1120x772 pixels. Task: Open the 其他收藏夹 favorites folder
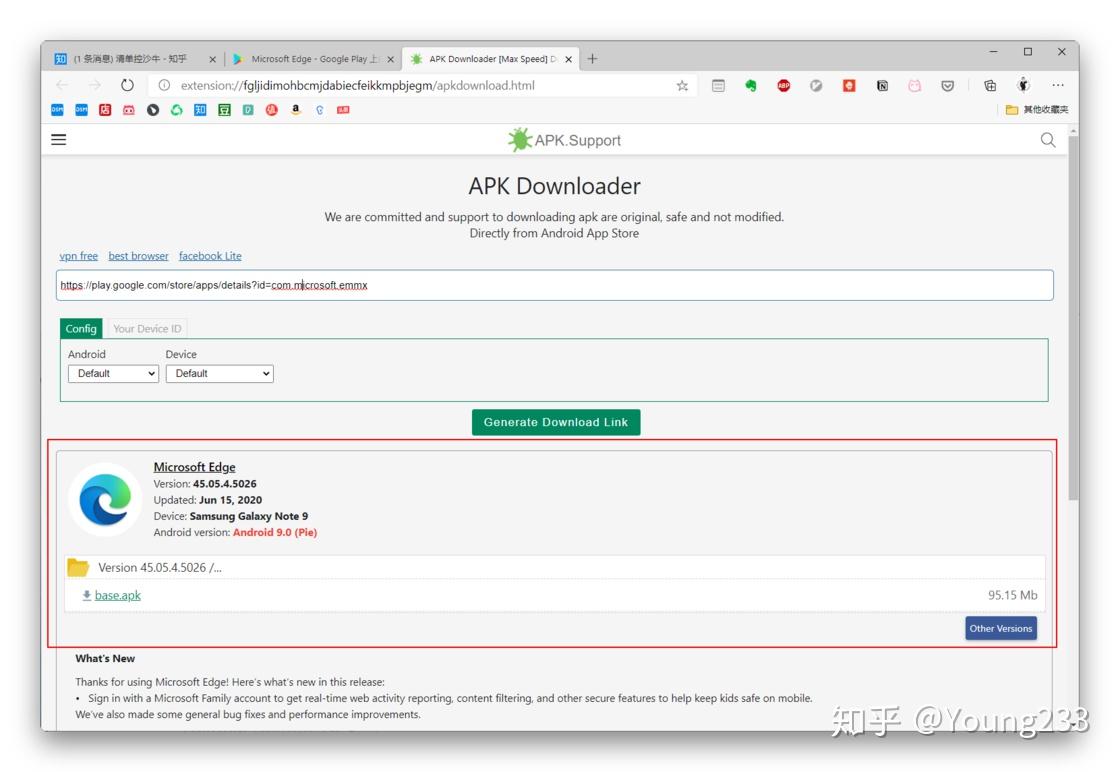(1037, 110)
